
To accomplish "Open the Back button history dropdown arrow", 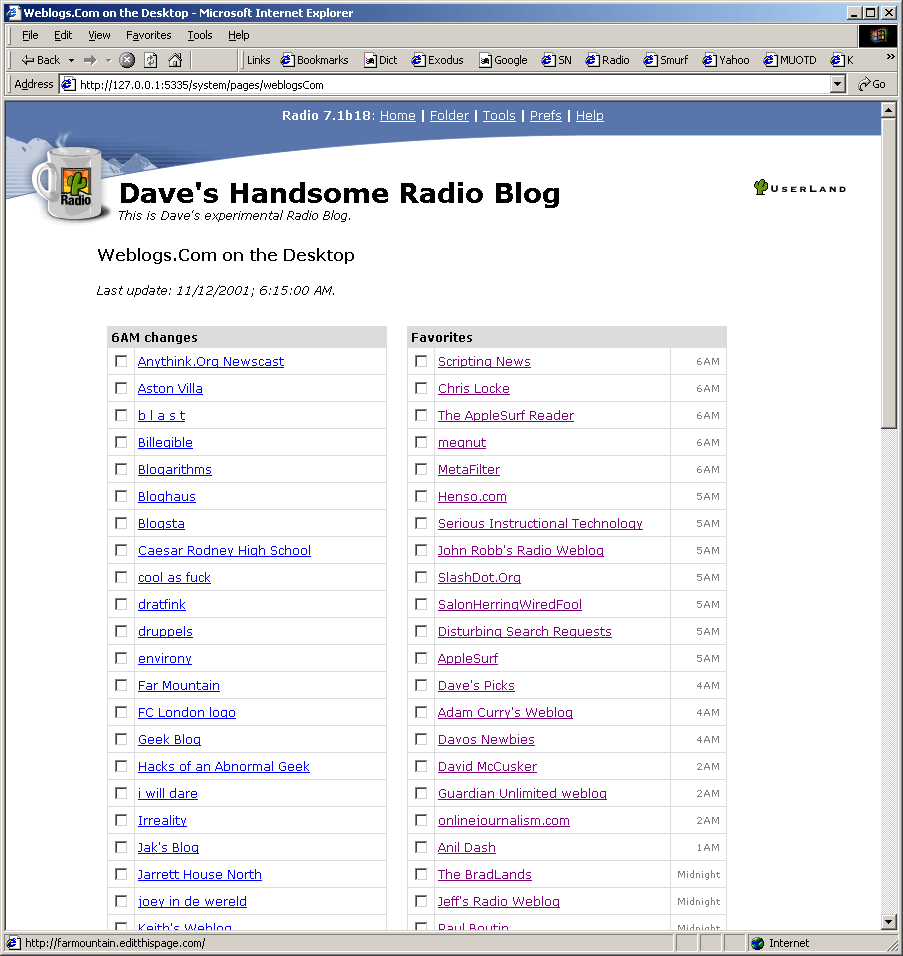I will (x=71, y=60).
